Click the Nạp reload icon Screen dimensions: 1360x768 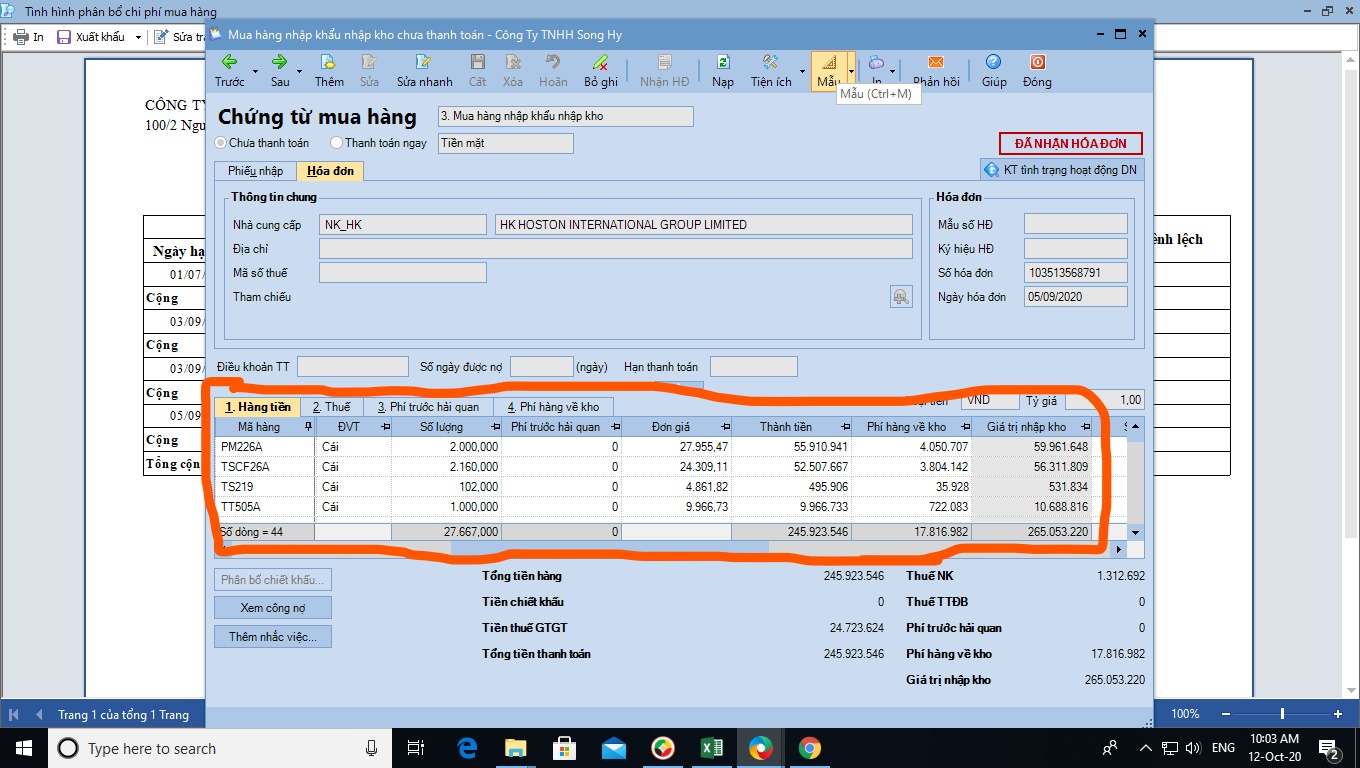click(x=722, y=62)
